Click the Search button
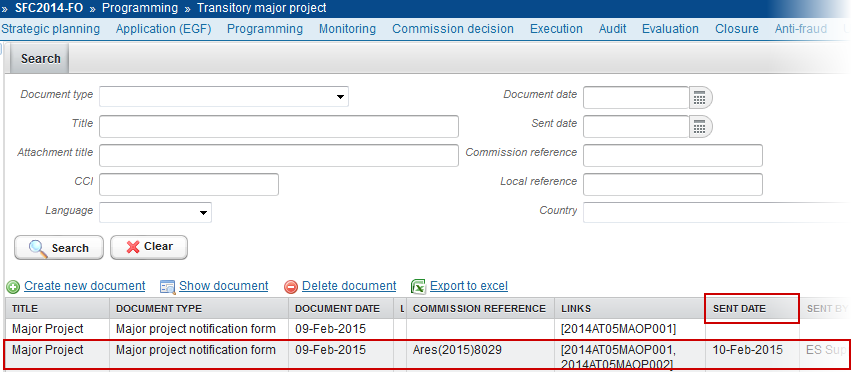Image resolution: width=852 pixels, height=372 pixels. click(x=59, y=248)
